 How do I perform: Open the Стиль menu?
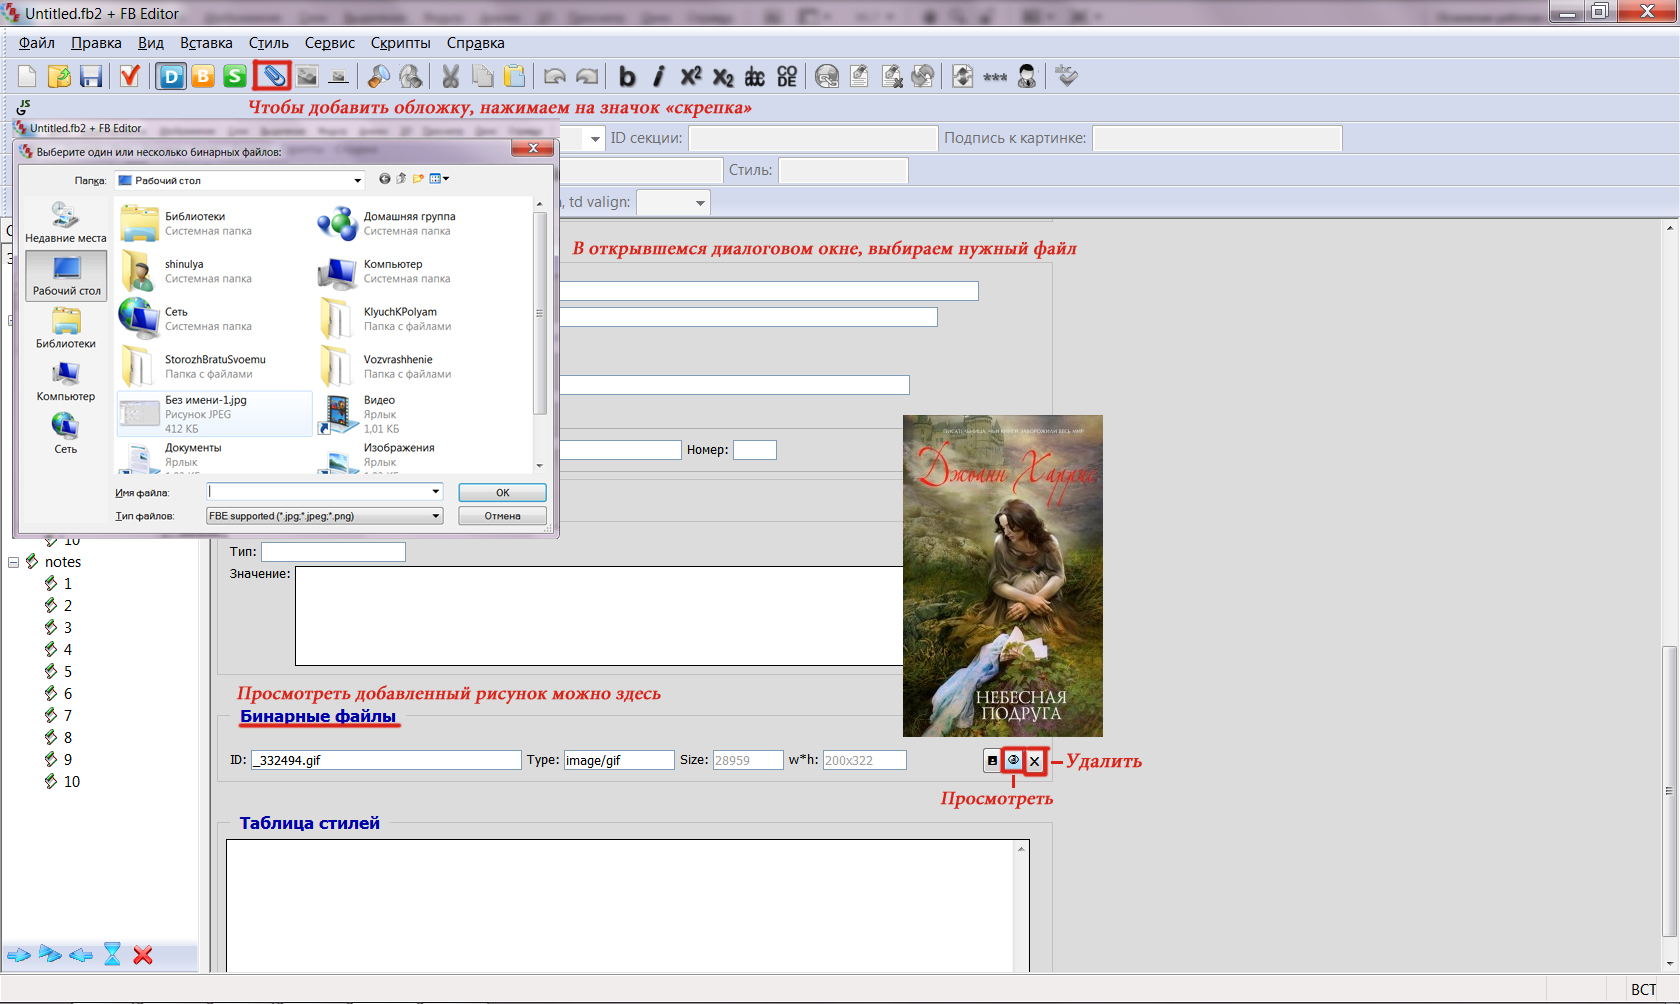click(269, 43)
